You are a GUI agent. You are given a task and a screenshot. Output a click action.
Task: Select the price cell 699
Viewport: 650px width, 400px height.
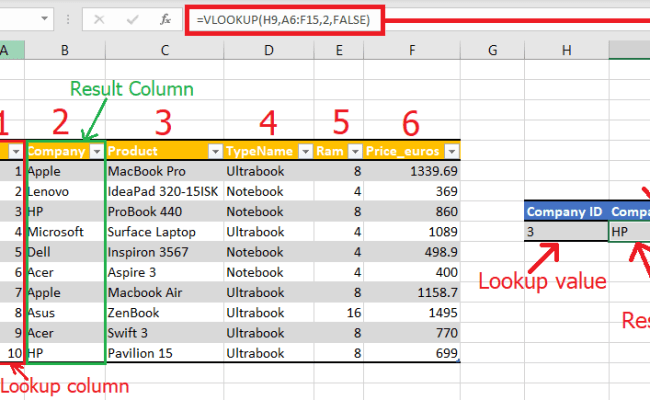pos(412,353)
